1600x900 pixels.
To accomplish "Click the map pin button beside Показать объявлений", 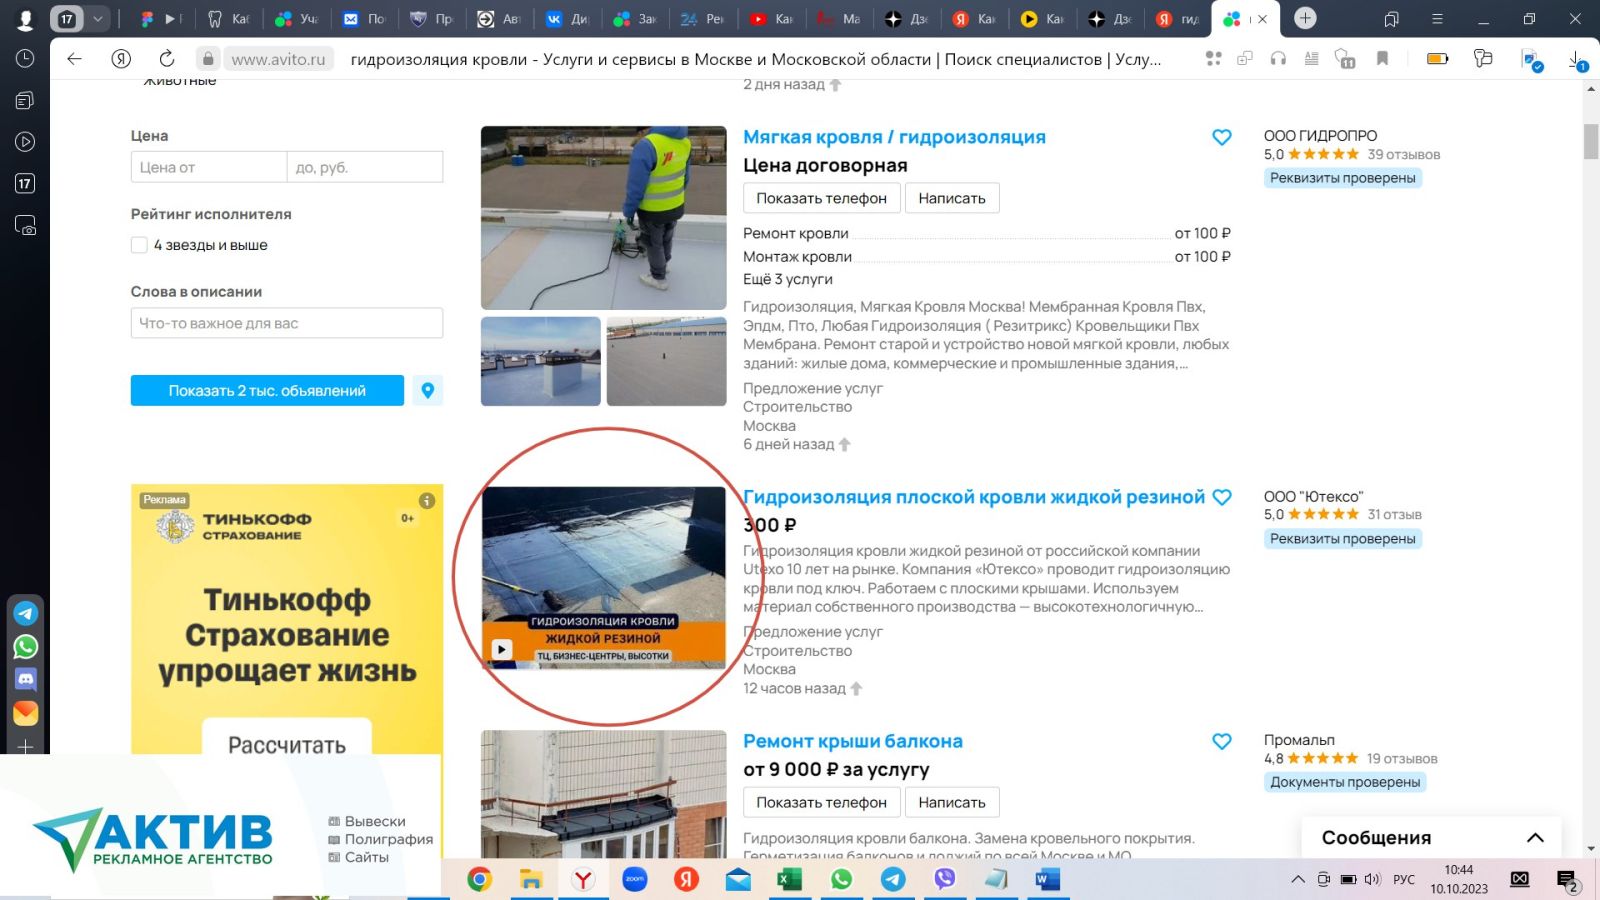I will tap(427, 390).
